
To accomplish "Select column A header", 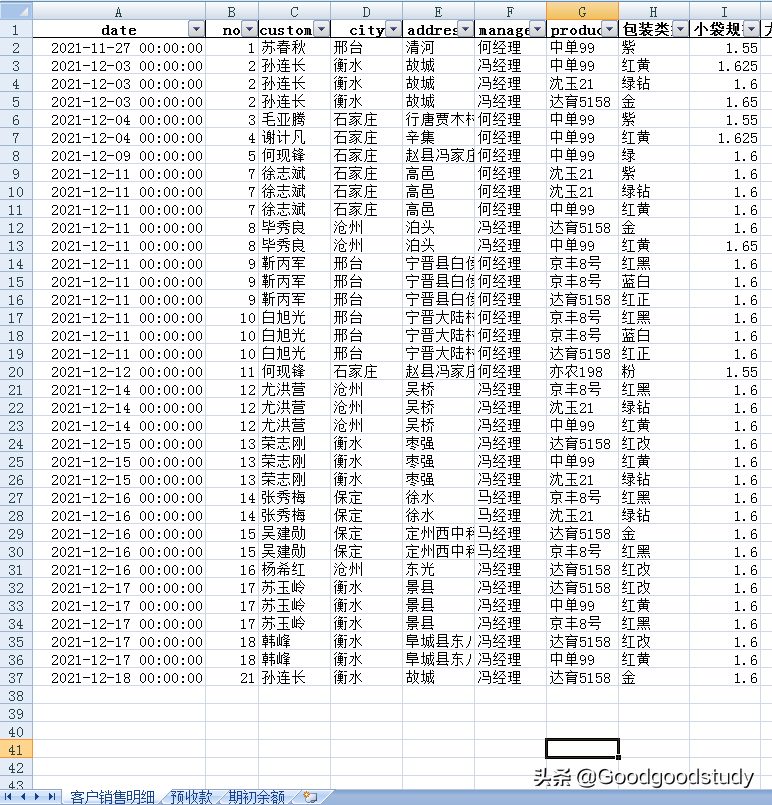I will tap(119, 11).
